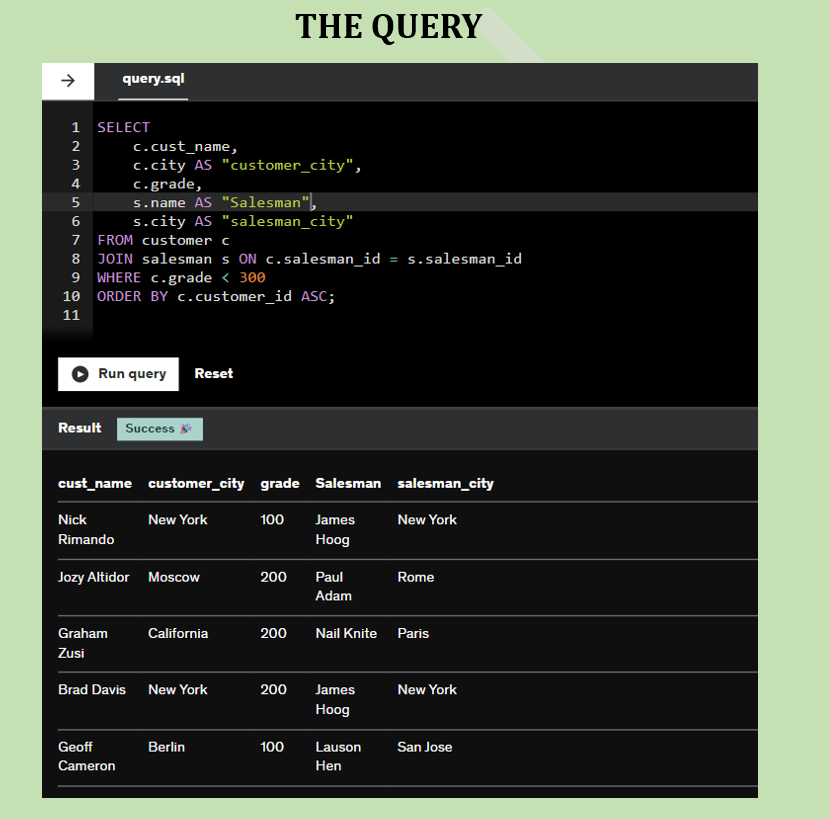Viewport: 830px width, 819px height.
Task: Click the number 300 in WHERE clause
Action: 252,277
